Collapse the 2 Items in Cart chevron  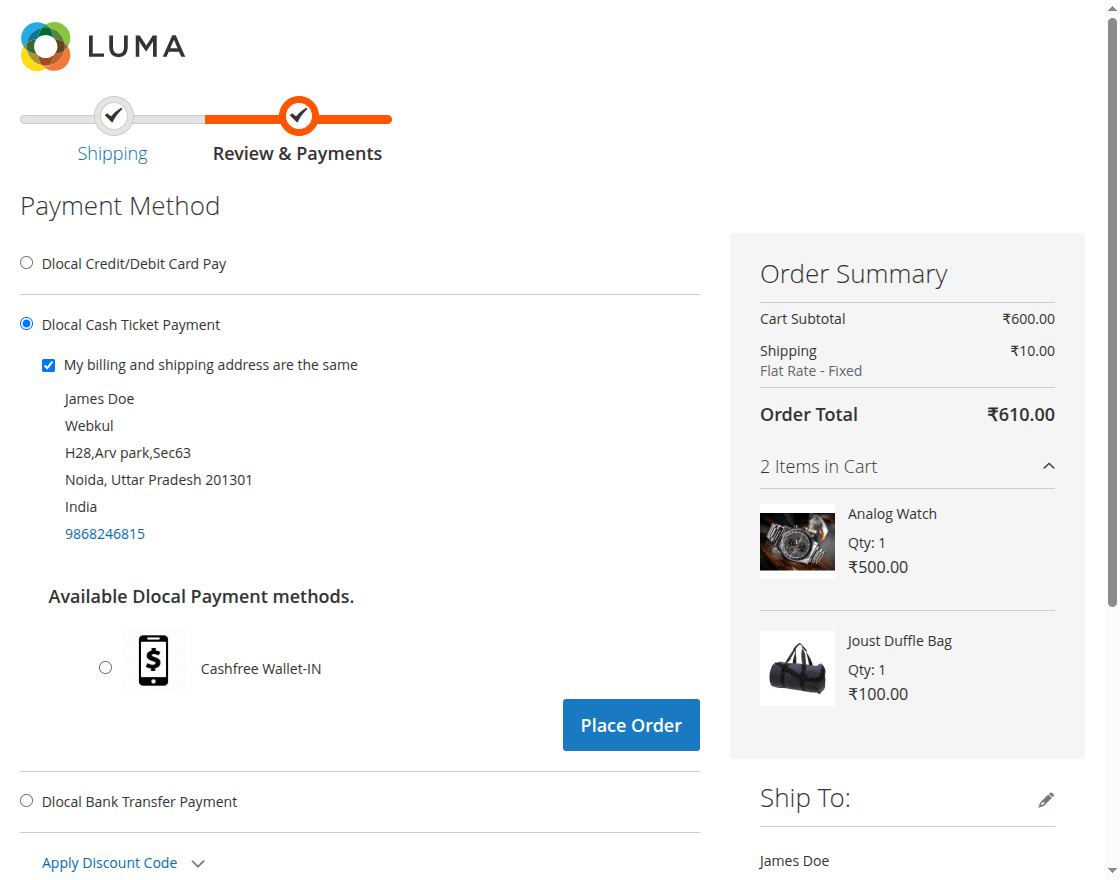tap(1048, 467)
